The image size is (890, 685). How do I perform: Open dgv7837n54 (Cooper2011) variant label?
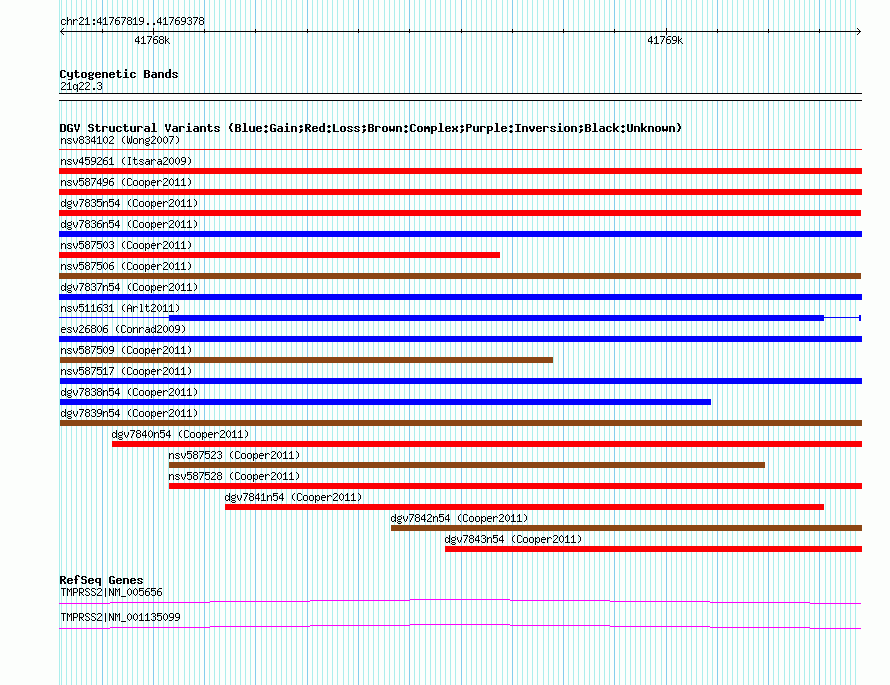129,287
